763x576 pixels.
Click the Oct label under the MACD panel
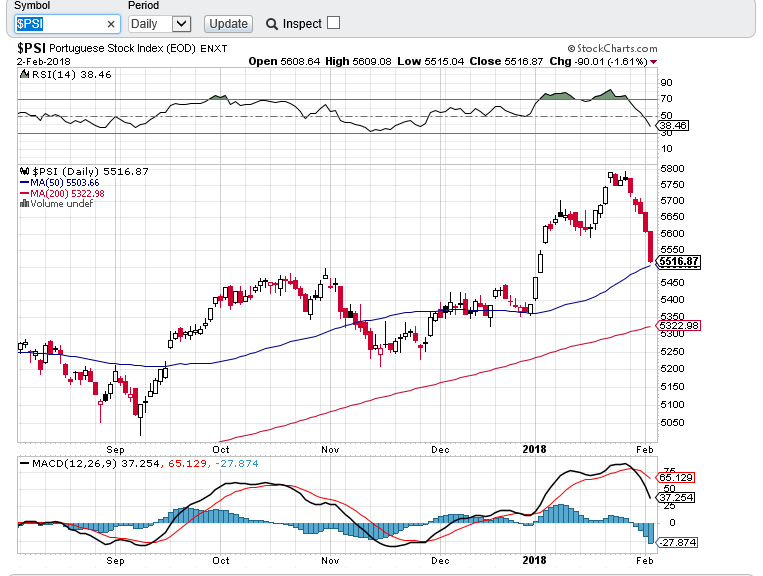point(220,560)
